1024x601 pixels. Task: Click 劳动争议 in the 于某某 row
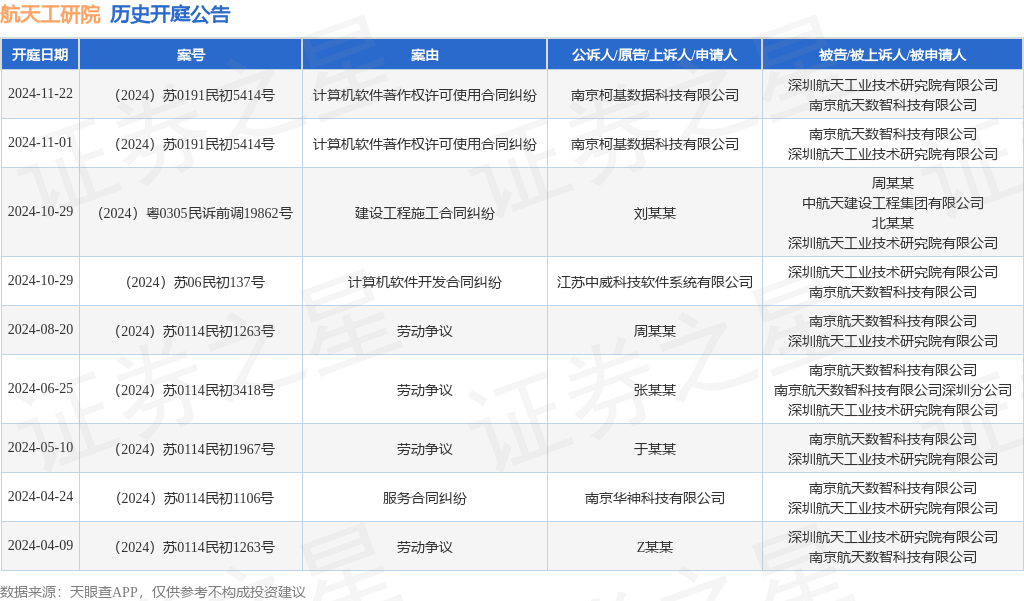point(424,449)
